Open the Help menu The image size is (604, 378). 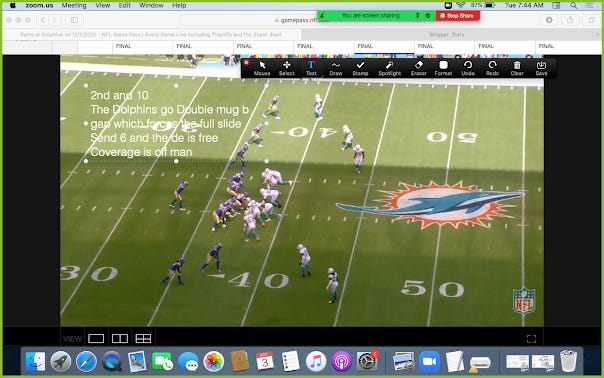point(179,5)
